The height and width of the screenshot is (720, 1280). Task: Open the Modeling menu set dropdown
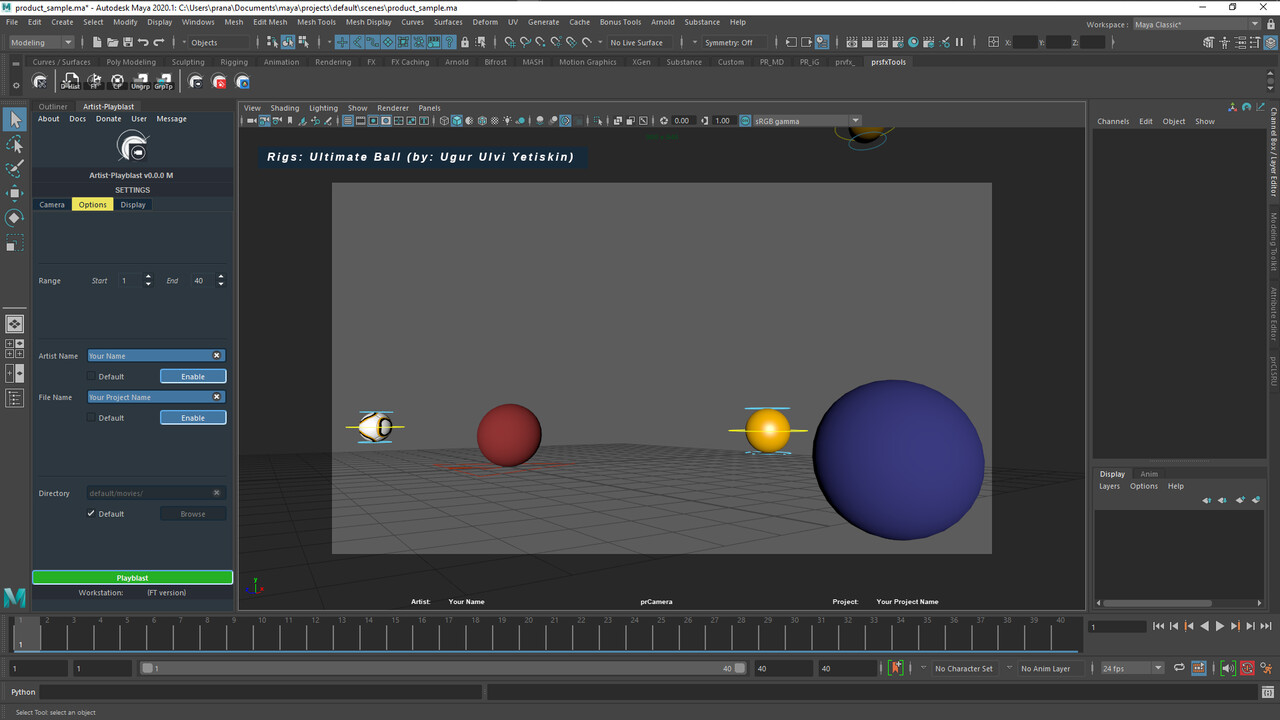pos(41,42)
